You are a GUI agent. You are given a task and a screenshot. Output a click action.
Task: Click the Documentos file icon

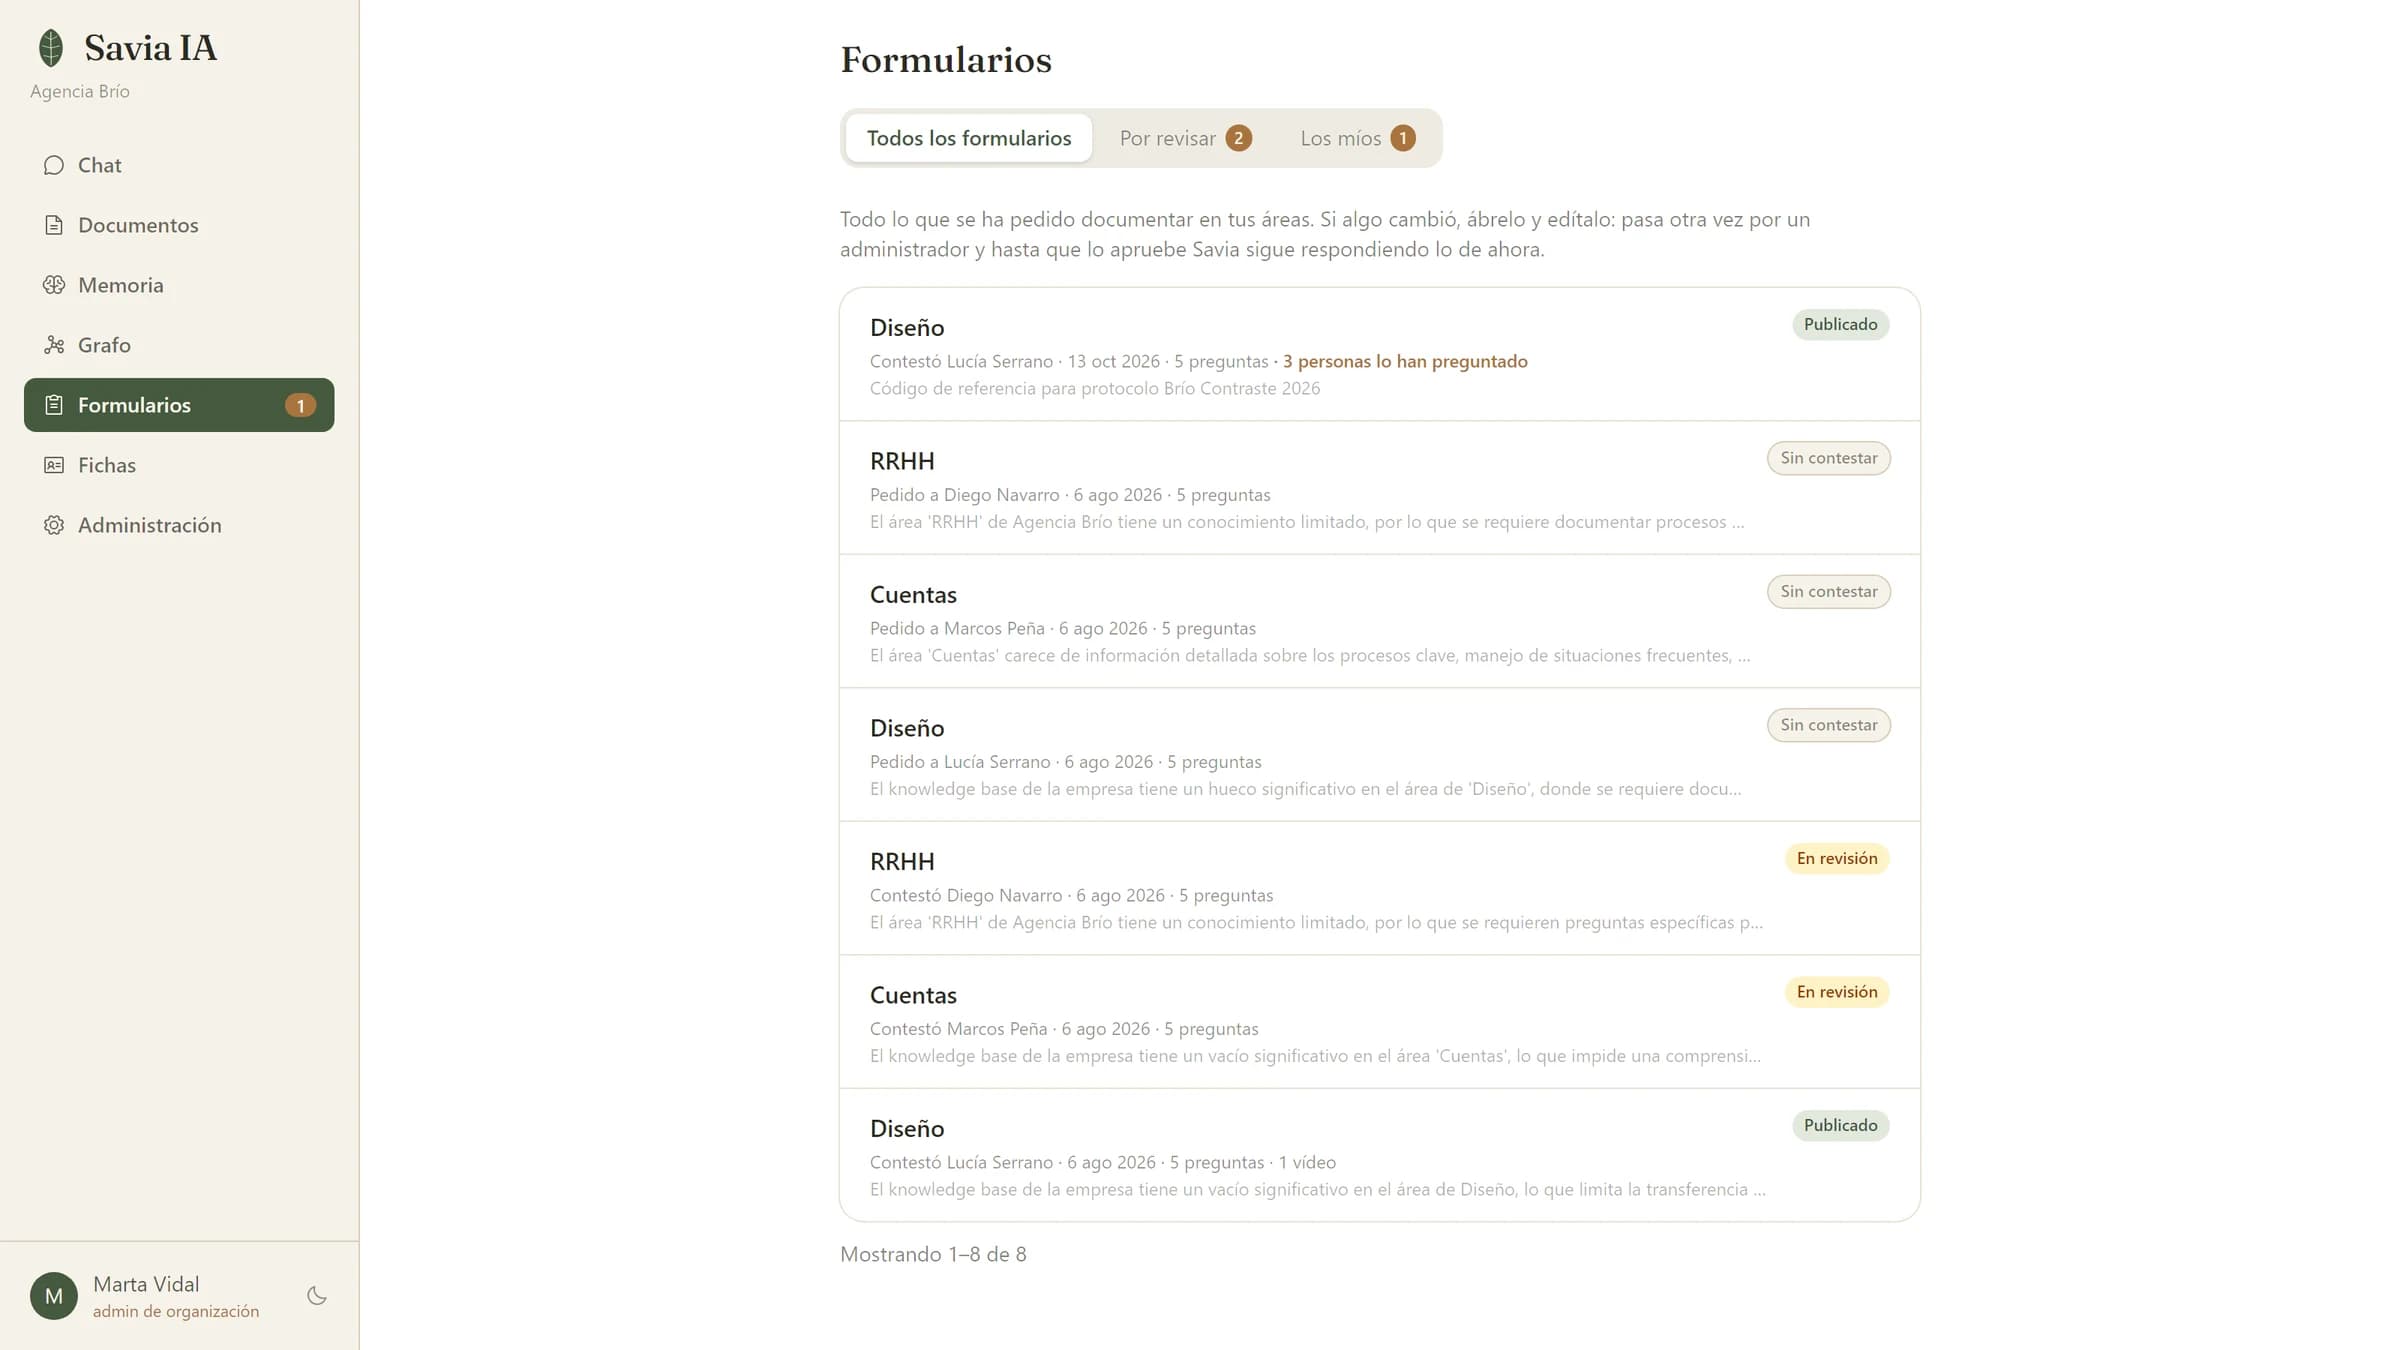54,225
